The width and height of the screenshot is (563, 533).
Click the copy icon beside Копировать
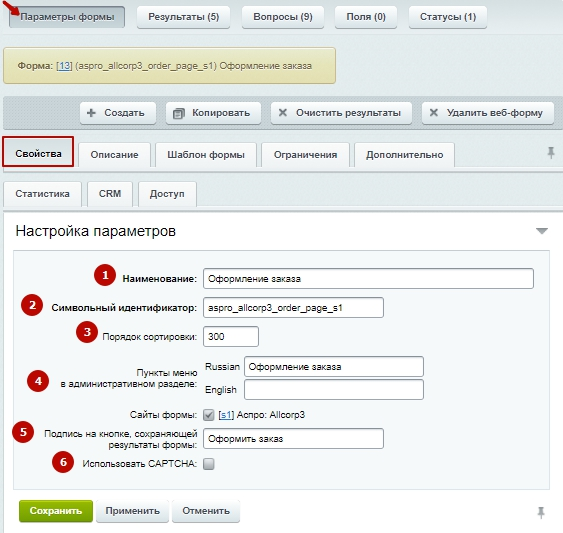pos(178,113)
